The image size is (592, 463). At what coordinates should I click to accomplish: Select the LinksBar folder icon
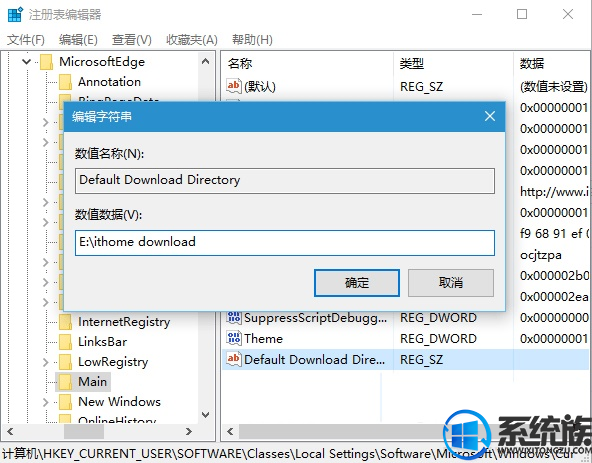(x=65, y=342)
